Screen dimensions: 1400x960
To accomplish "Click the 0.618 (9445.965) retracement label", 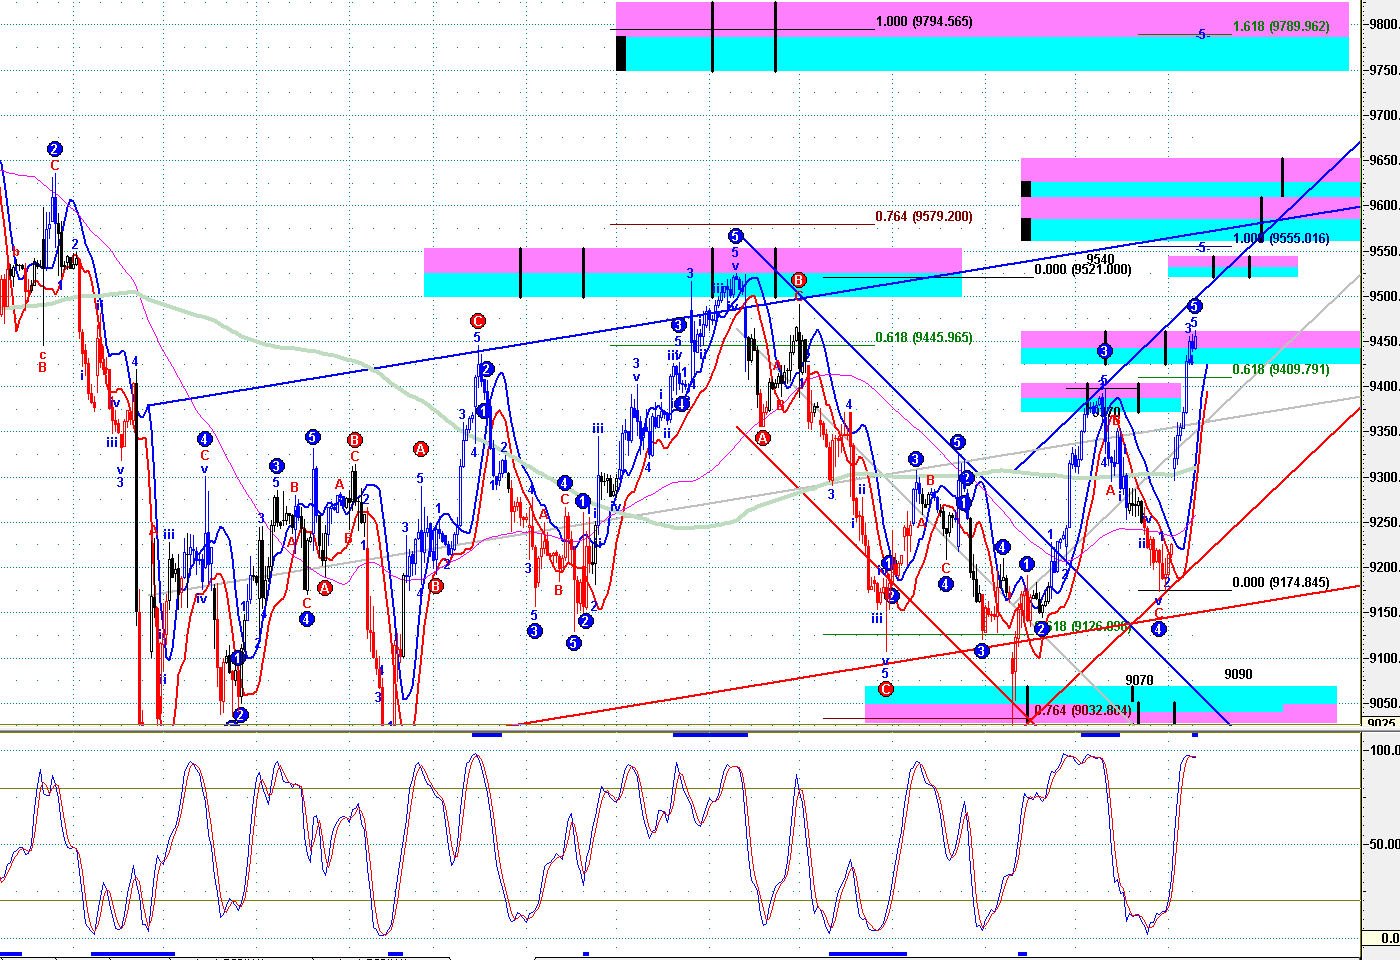I will coord(923,337).
